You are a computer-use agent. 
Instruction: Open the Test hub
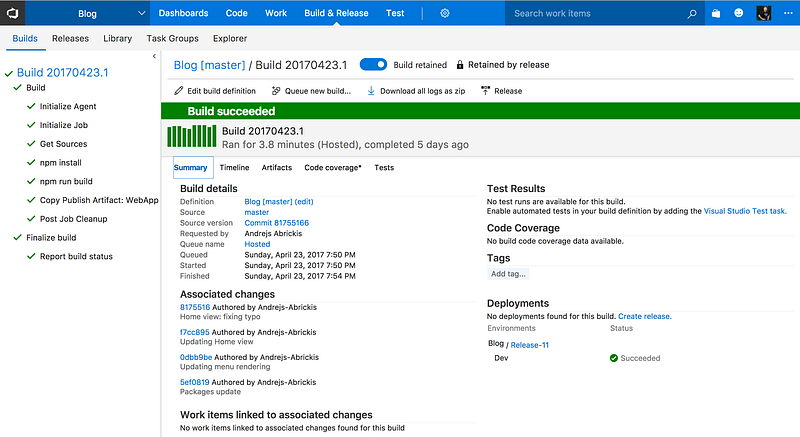395,13
